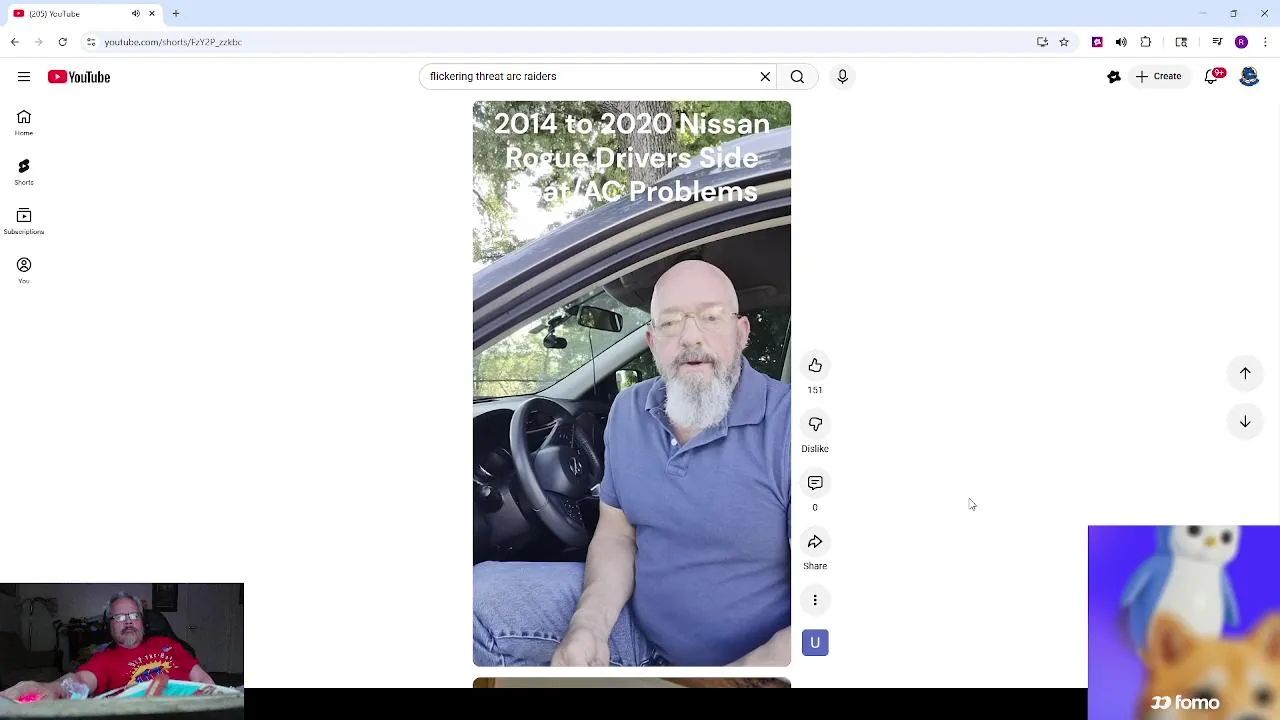The width and height of the screenshot is (1280, 720).
Task: Submit search with magnifier button
Action: [797, 76]
